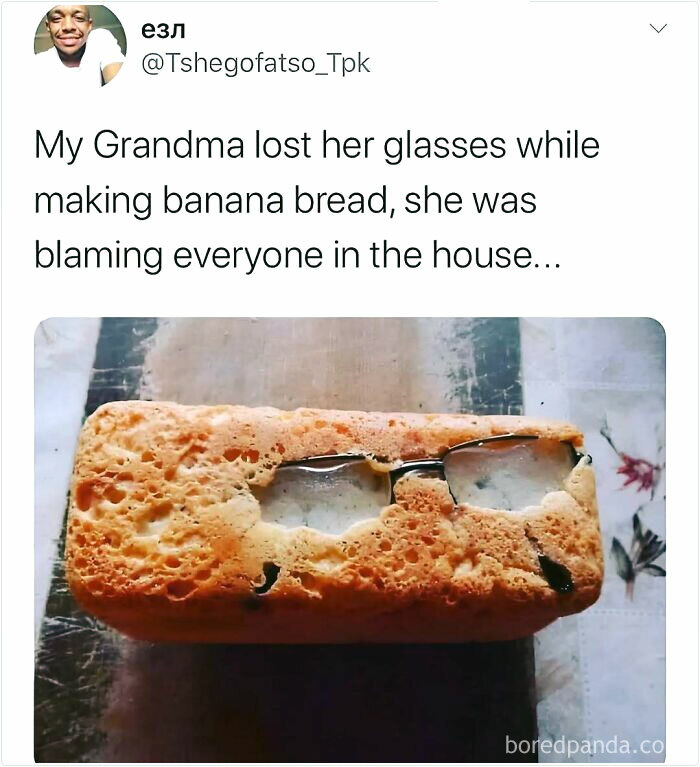
Task: Open the @Tshegofatso_Tpk handle link
Action: click(255, 64)
